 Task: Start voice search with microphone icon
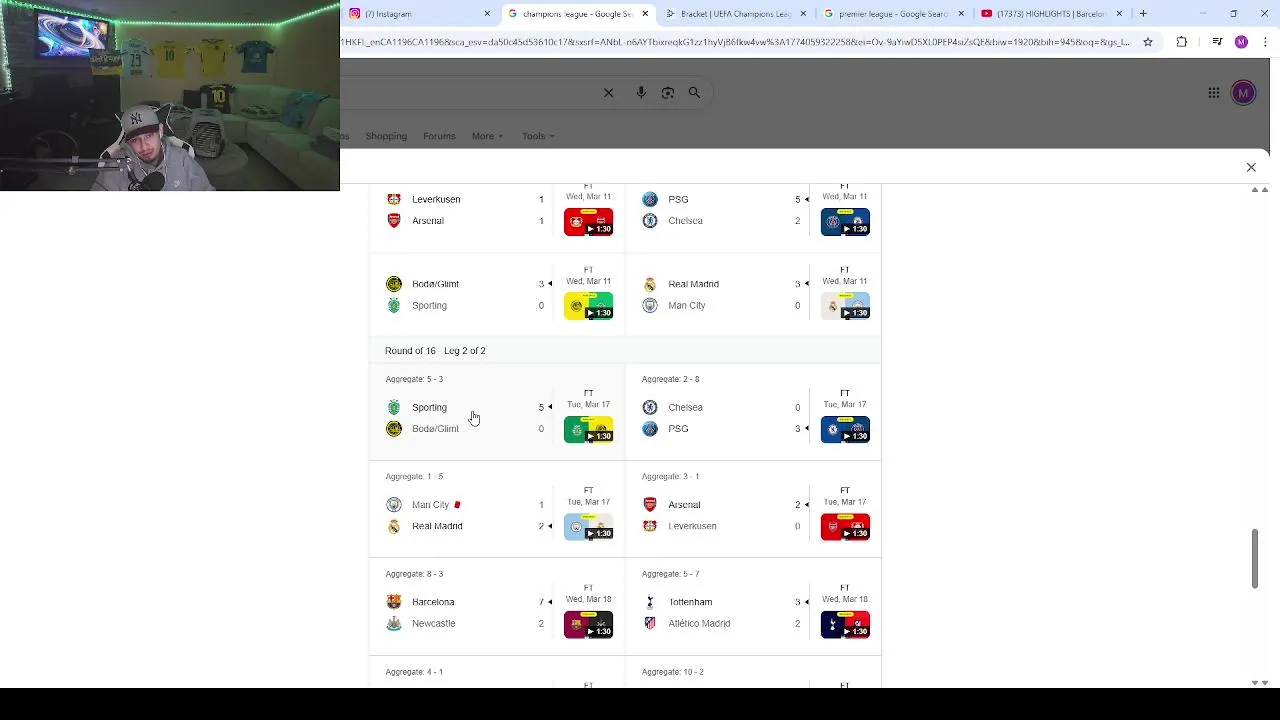click(x=641, y=93)
